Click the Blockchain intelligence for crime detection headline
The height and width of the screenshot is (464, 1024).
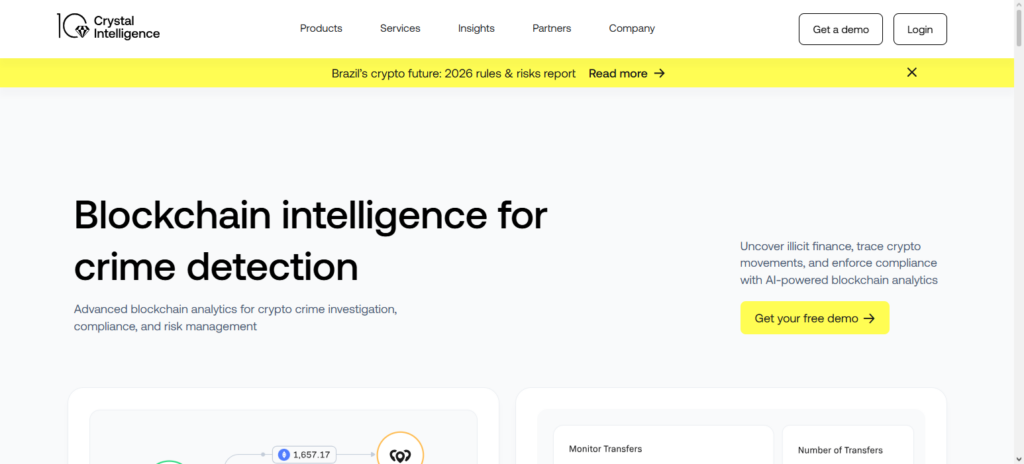311,240
